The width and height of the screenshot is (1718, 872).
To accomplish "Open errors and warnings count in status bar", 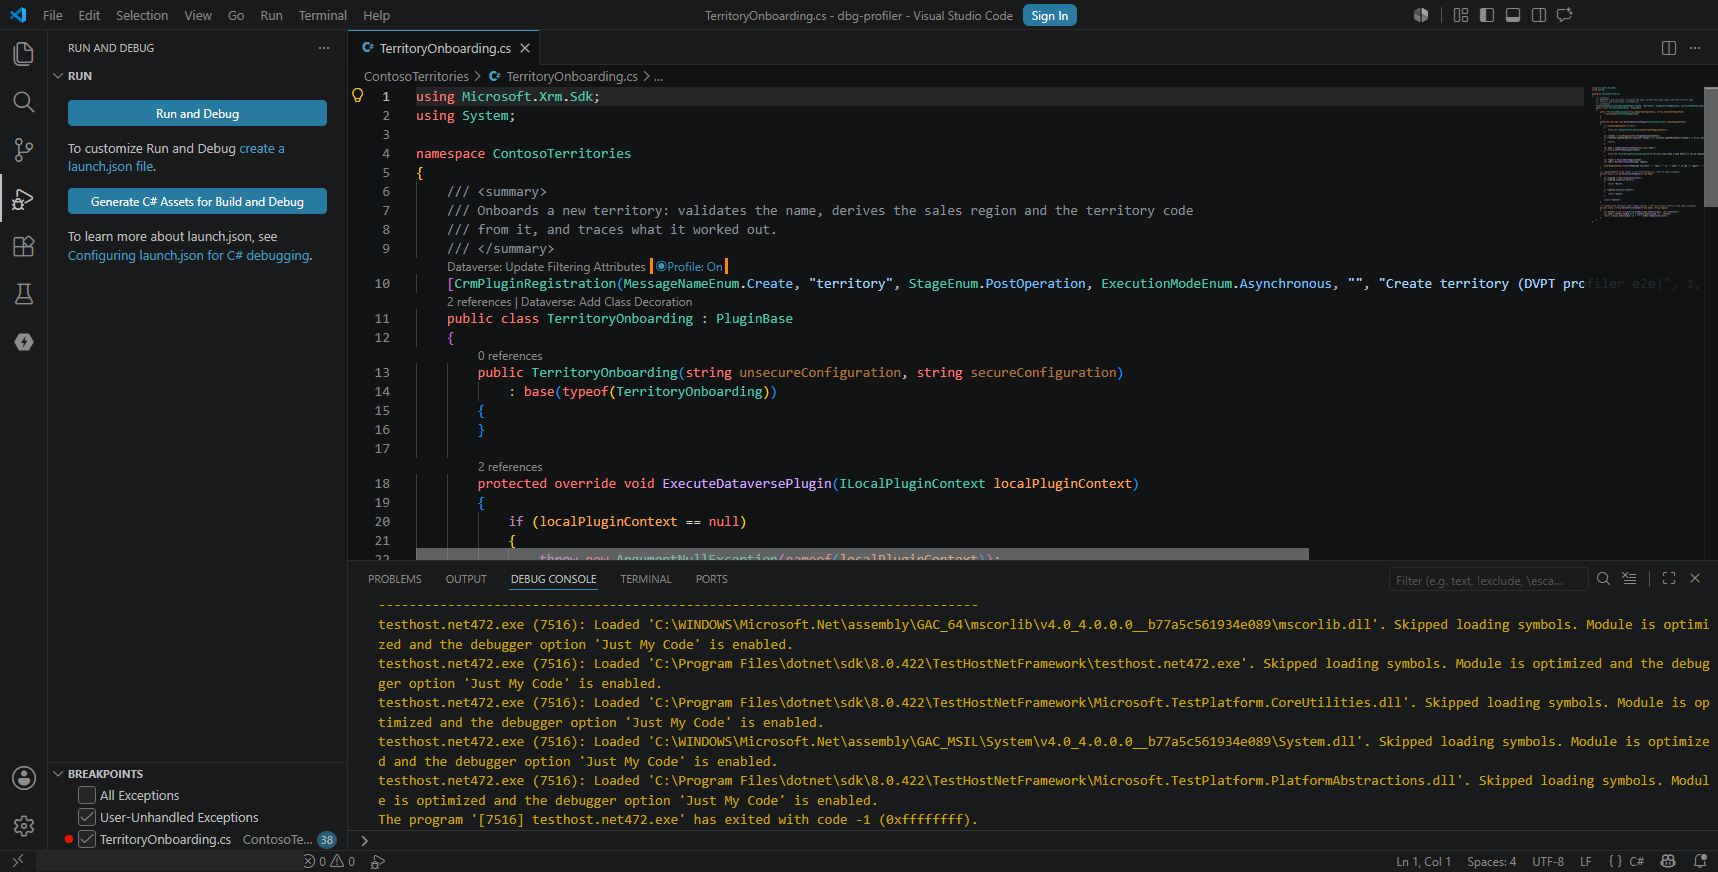I will click(330, 861).
